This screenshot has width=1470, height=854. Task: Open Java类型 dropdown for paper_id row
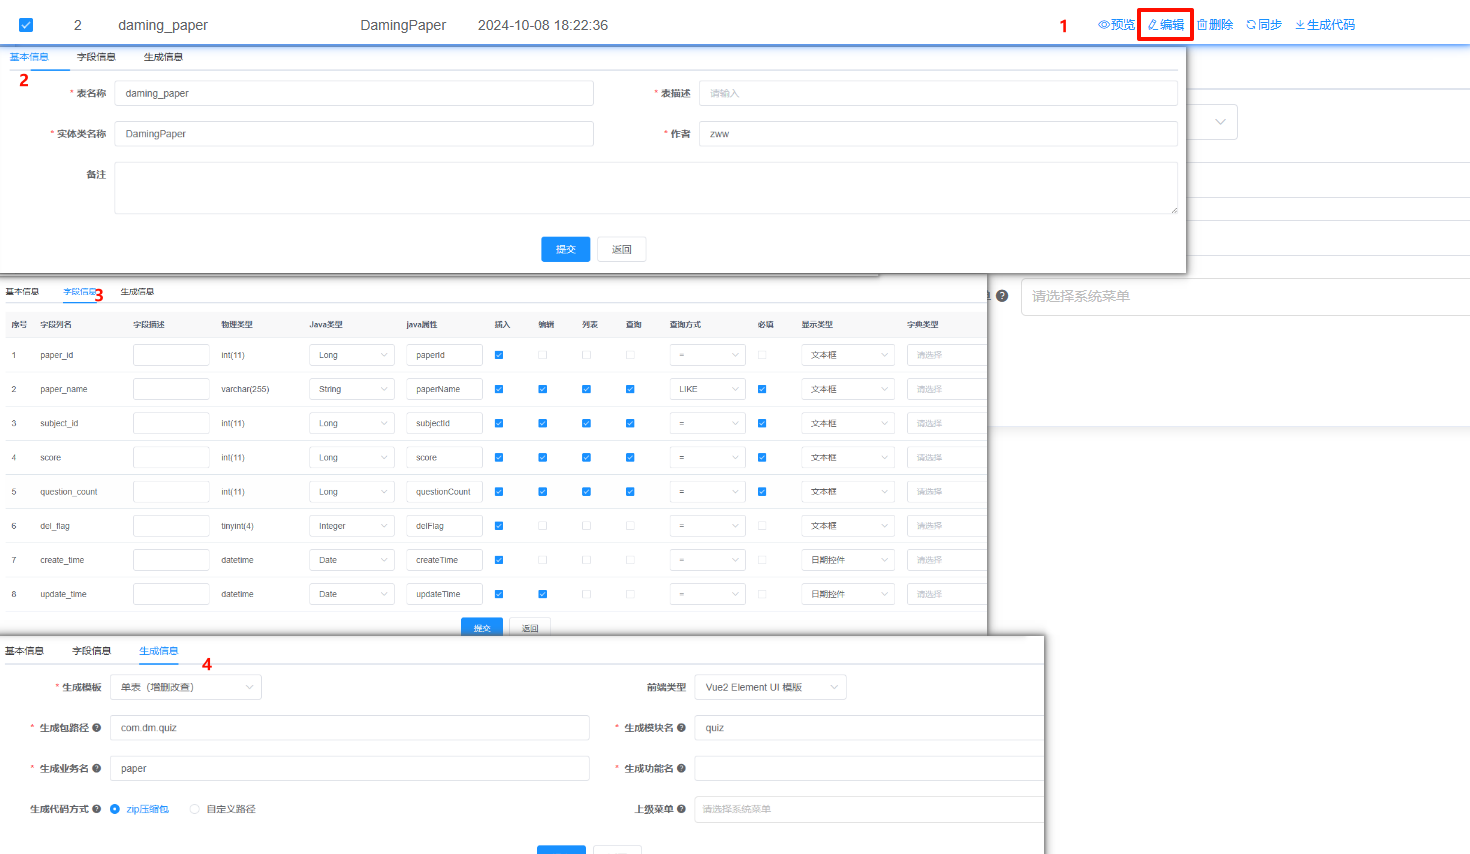pos(352,355)
